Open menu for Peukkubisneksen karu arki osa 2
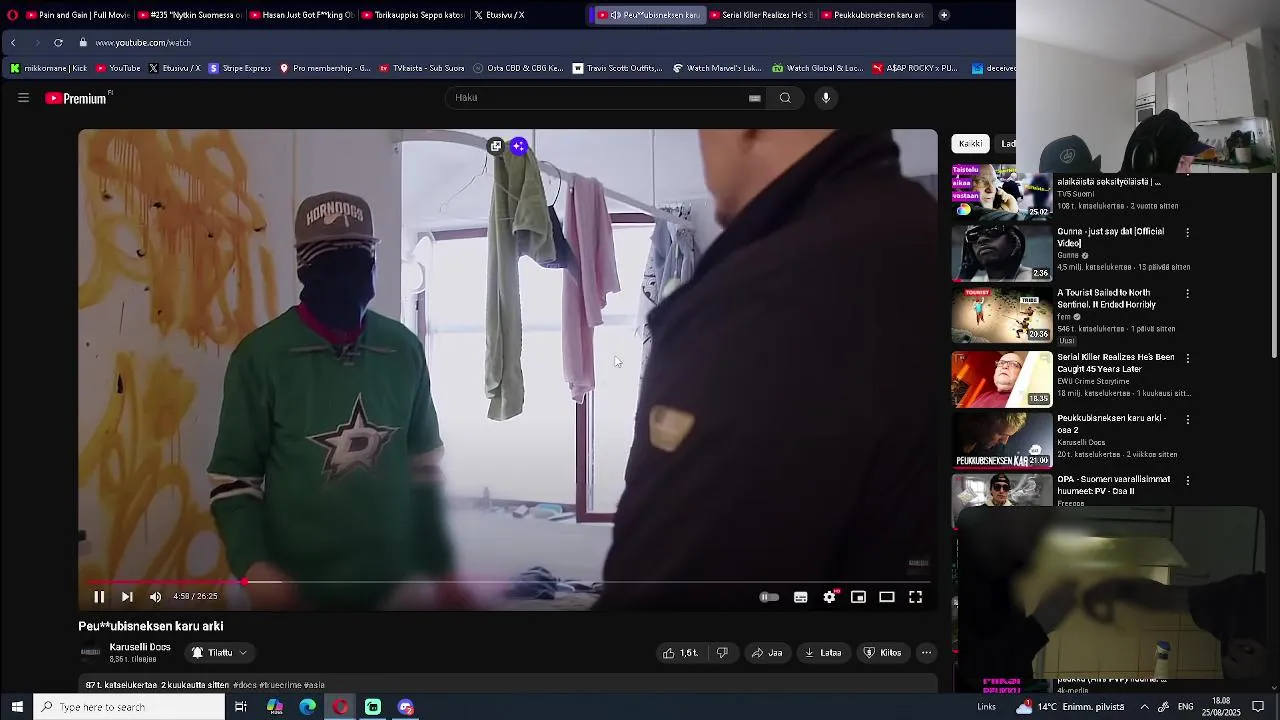This screenshot has height=720, width=1280. click(1187, 420)
